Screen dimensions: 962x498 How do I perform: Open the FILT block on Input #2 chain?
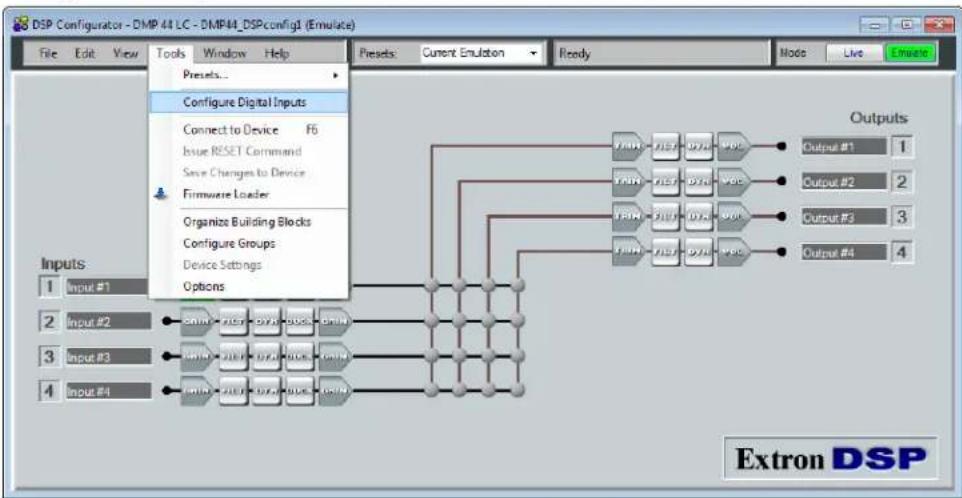tap(233, 321)
